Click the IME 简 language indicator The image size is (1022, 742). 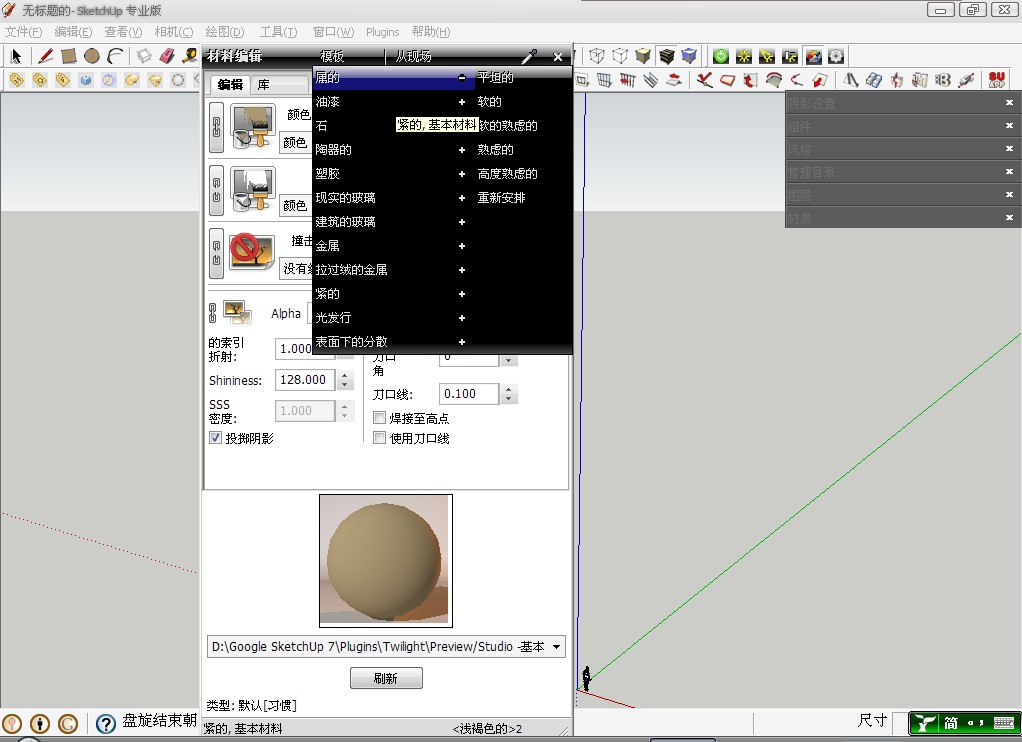pos(951,723)
